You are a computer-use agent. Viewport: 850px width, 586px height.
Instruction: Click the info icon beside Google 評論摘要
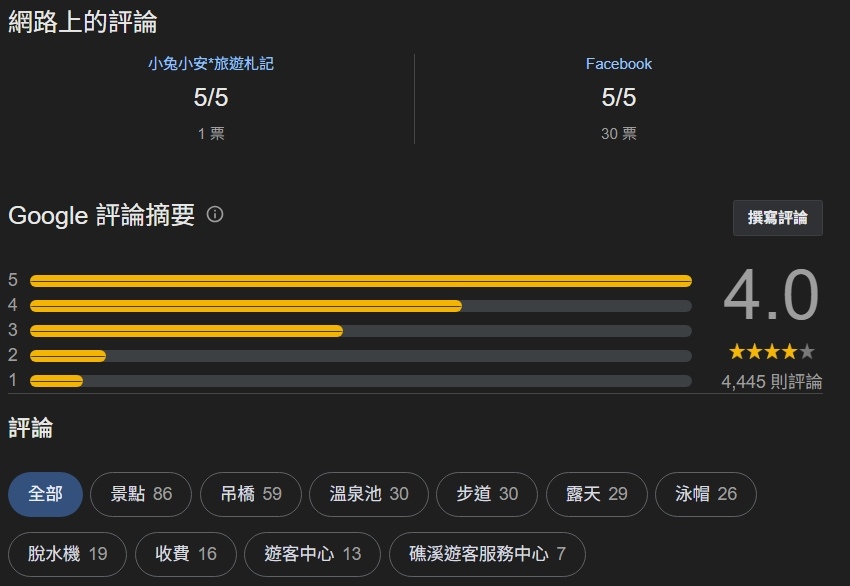tap(215, 214)
